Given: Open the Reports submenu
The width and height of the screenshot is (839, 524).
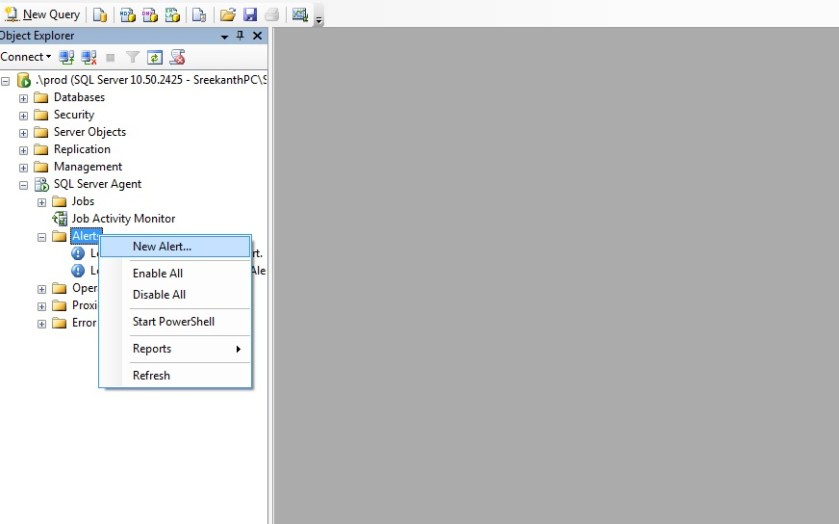Looking at the screenshot, I should (x=175, y=349).
